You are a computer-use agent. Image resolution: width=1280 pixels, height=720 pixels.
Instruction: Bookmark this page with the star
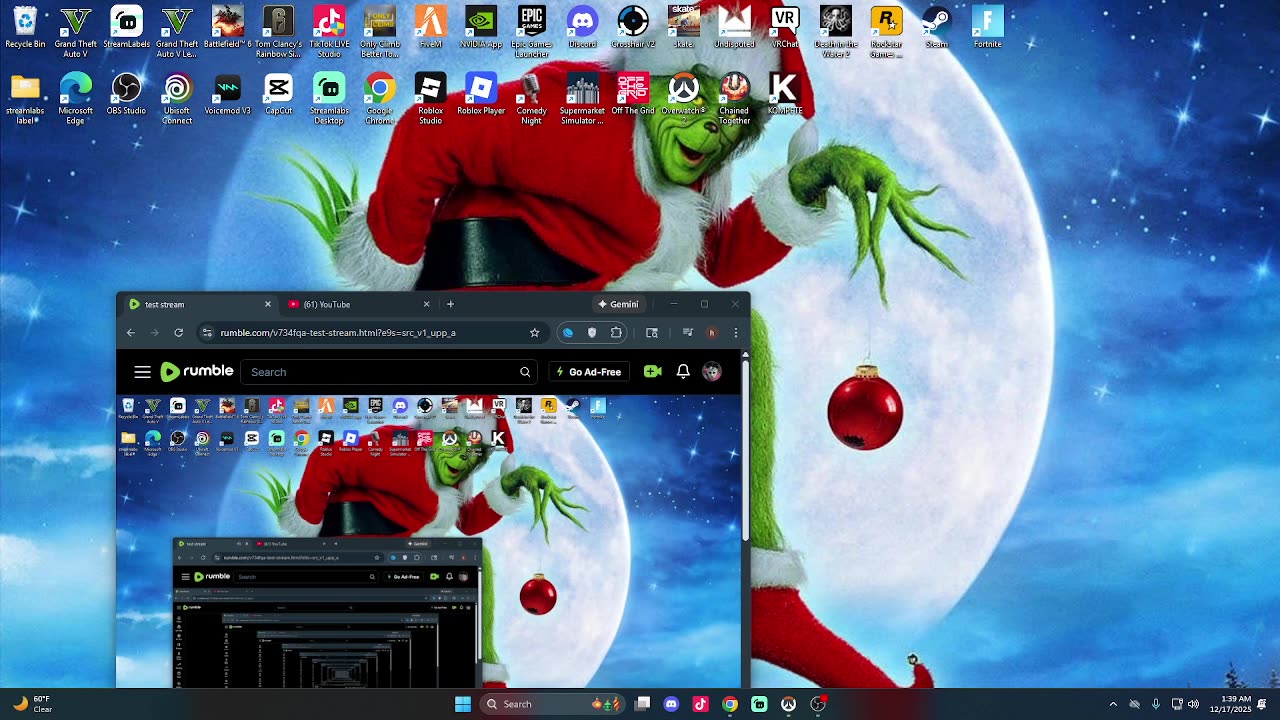point(534,333)
